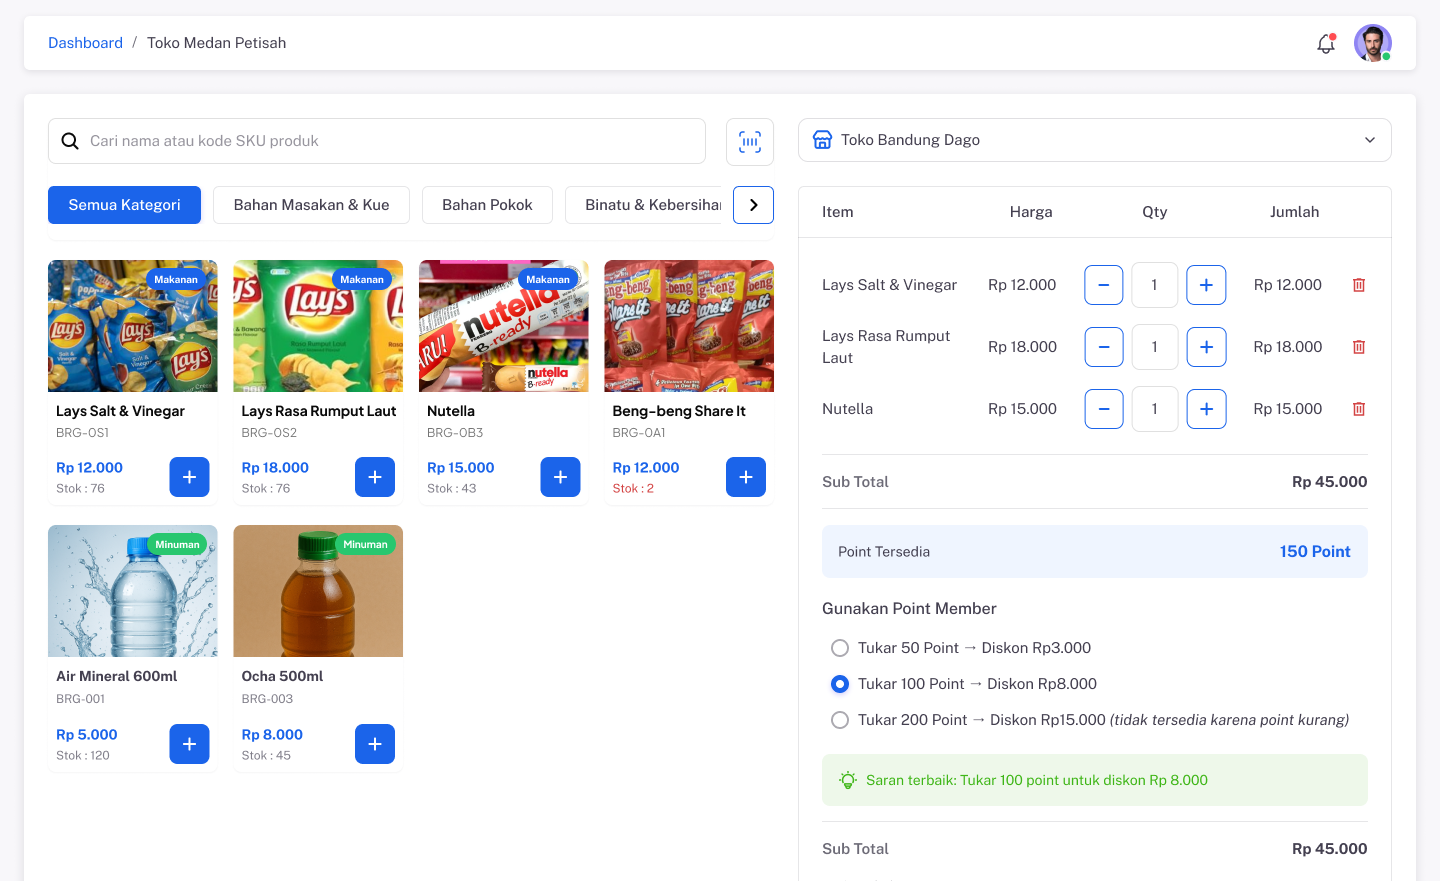Filter by Bahan Pokok category
Viewport: 1440px width, 881px height.
(487, 205)
